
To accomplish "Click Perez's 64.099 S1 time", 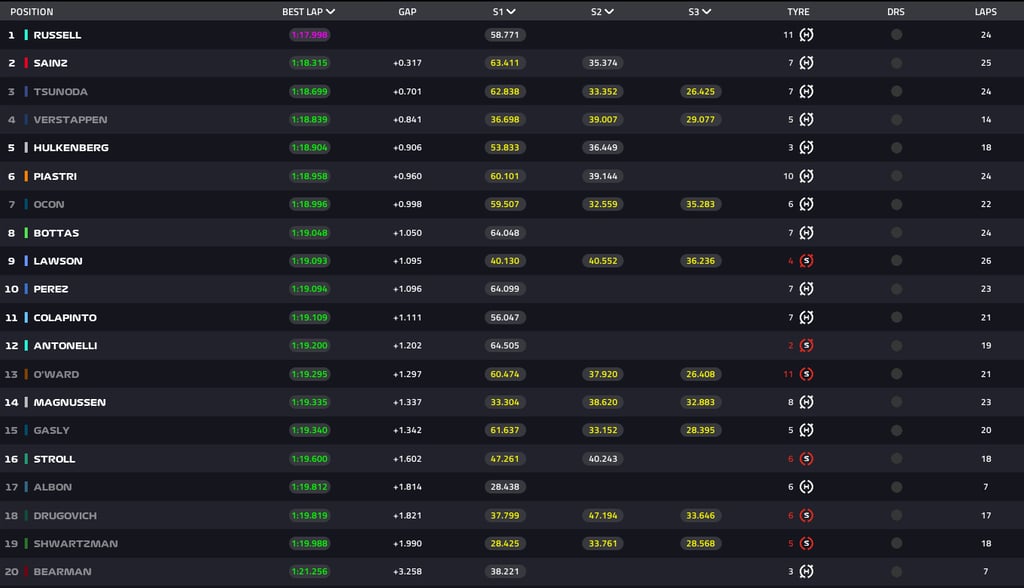I will (x=505, y=289).
